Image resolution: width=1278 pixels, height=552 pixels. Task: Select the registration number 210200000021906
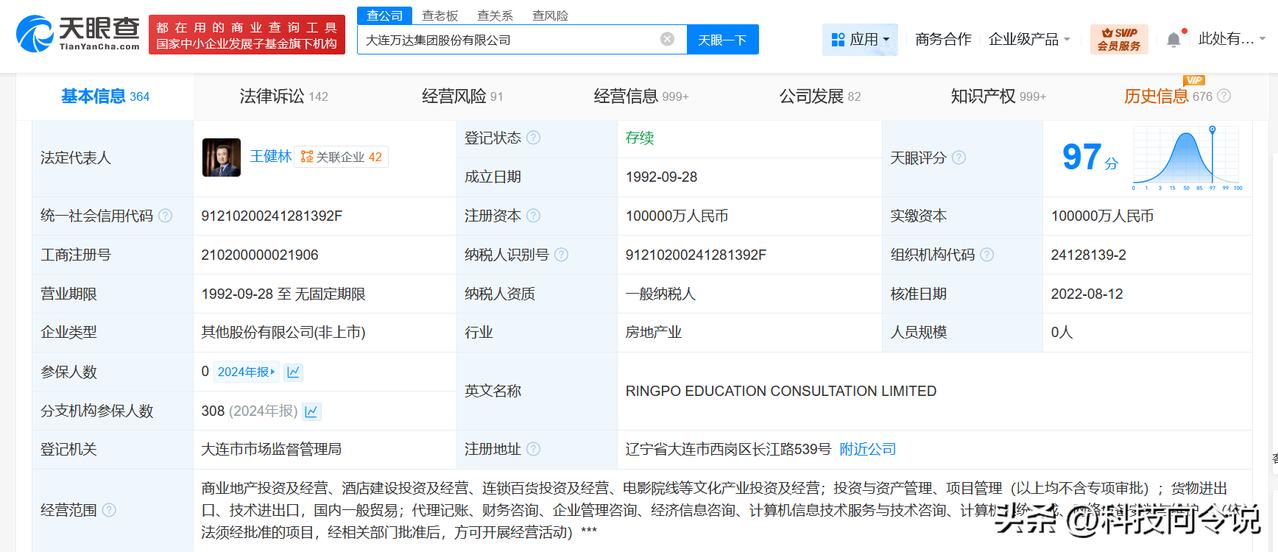pos(260,255)
